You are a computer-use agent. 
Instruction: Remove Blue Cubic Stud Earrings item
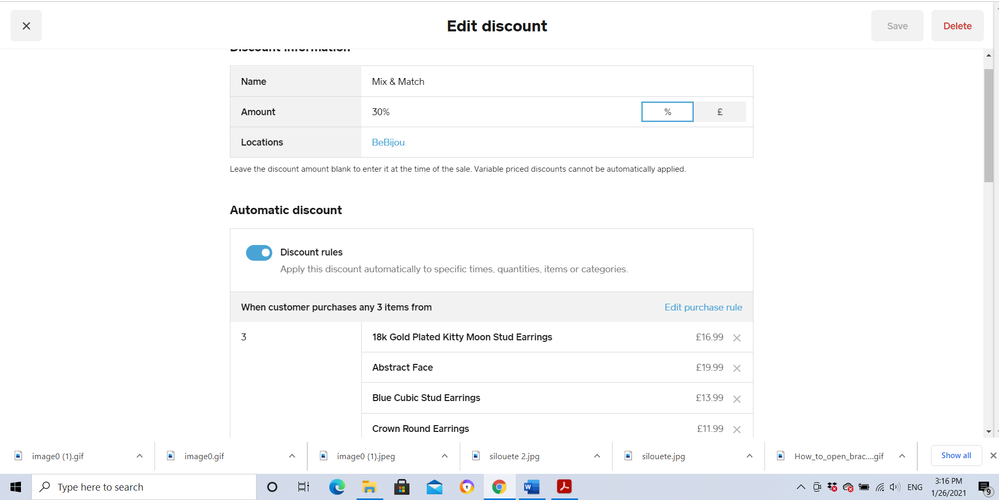pyautogui.click(x=737, y=399)
